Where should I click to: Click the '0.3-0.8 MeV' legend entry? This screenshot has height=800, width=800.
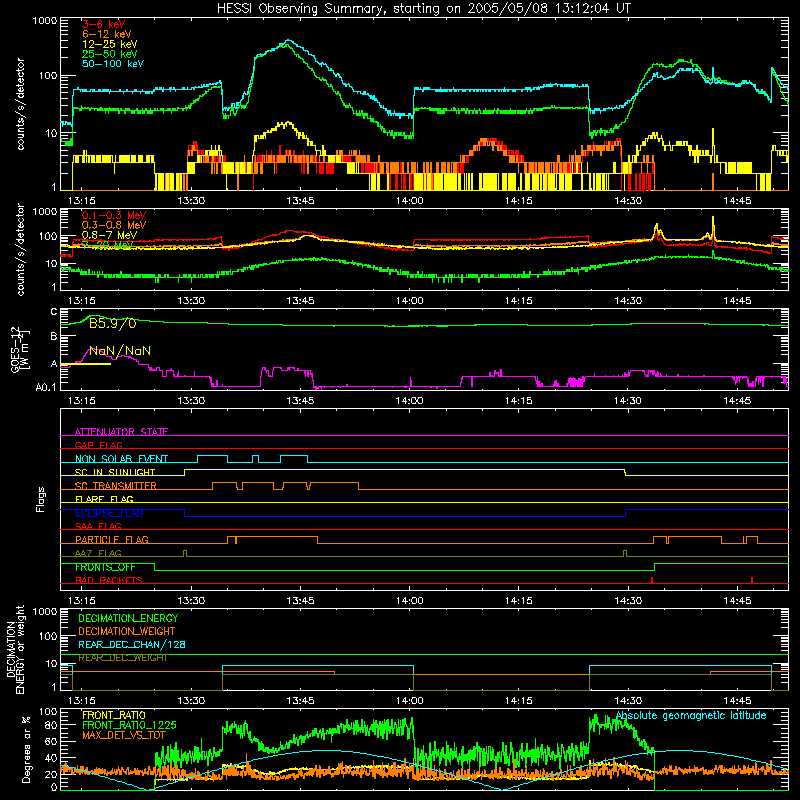pyautogui.click(x=114, y=225)
